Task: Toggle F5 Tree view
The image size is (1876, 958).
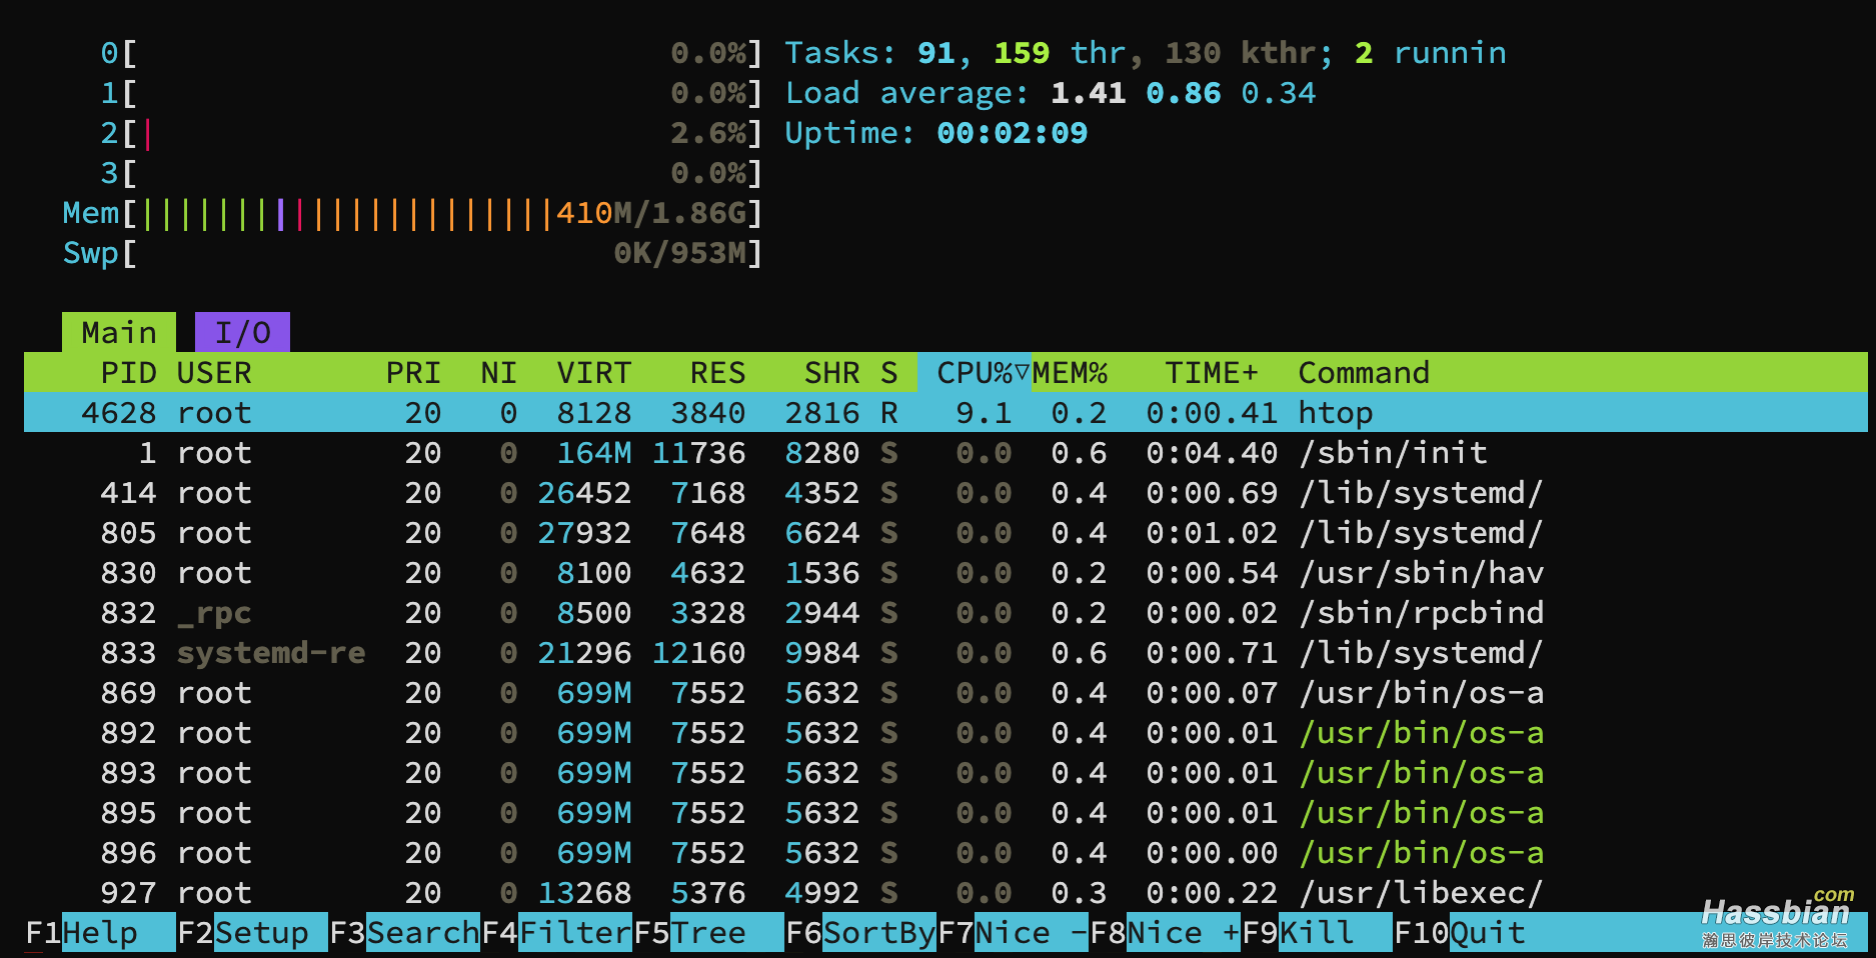Action: point(708,932)
